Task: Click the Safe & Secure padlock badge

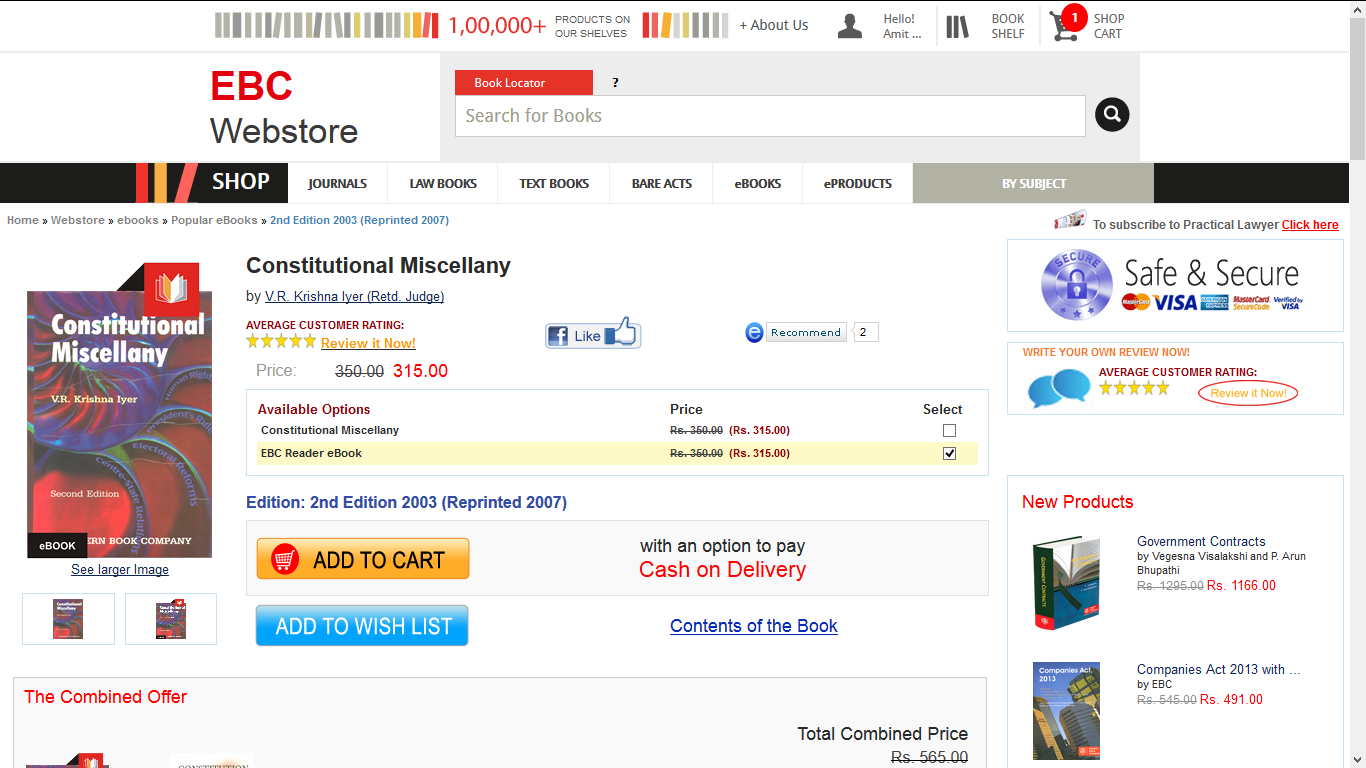Action: coord(1077,285)
